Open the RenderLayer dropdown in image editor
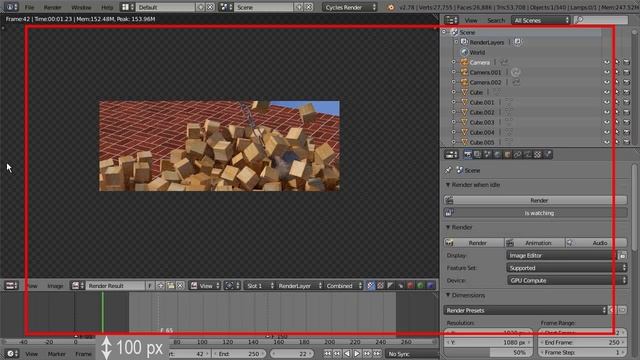This screenshot has height=360, width=640. point(300,286)
